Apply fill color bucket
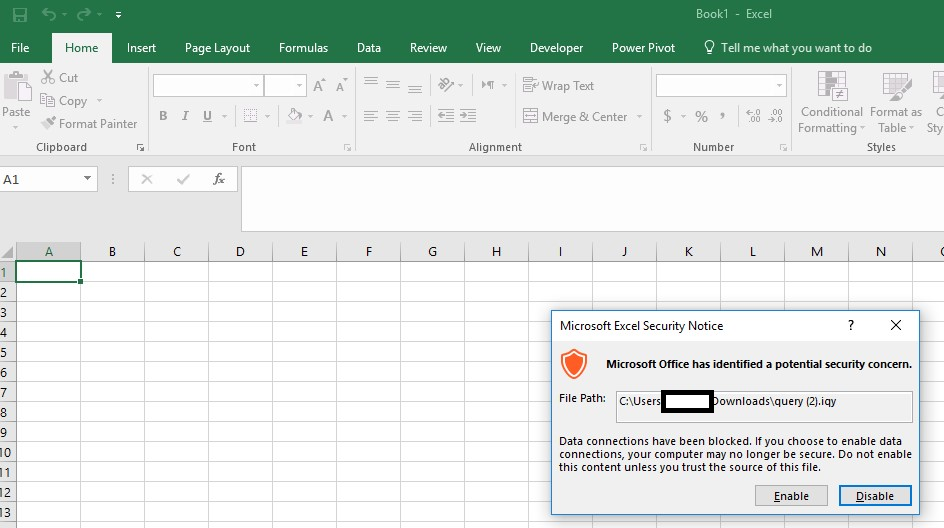The width and height of the screenshot is (944, 528). [x=294, y=116]
